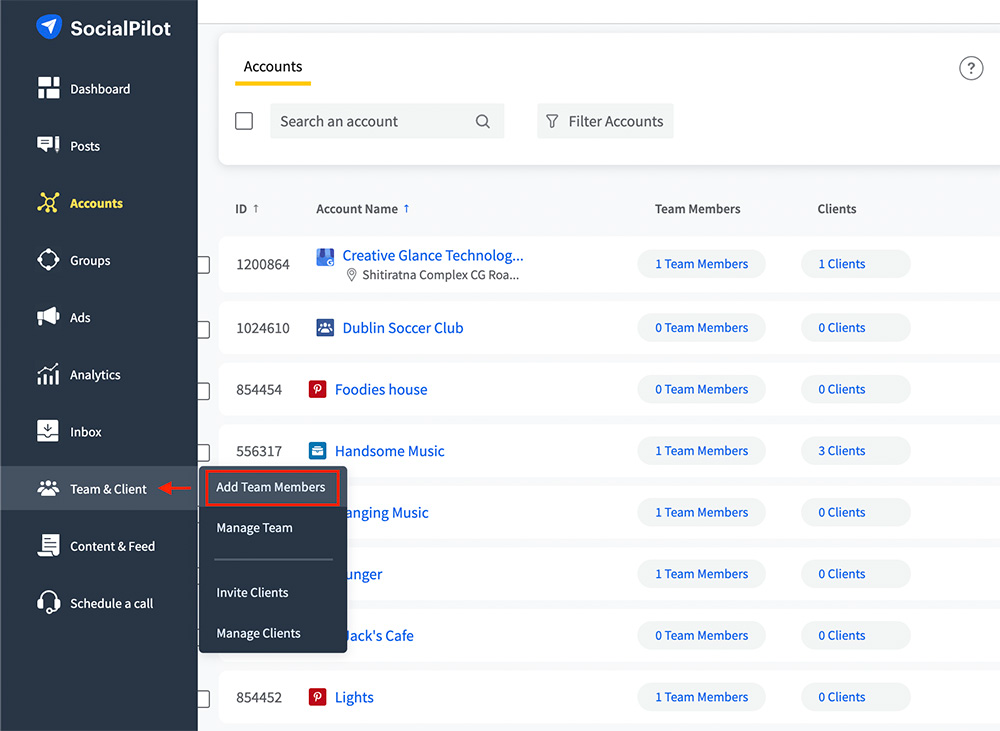Tick the checkbox for account 854452
1000x731 pixels.
(203, 698)
